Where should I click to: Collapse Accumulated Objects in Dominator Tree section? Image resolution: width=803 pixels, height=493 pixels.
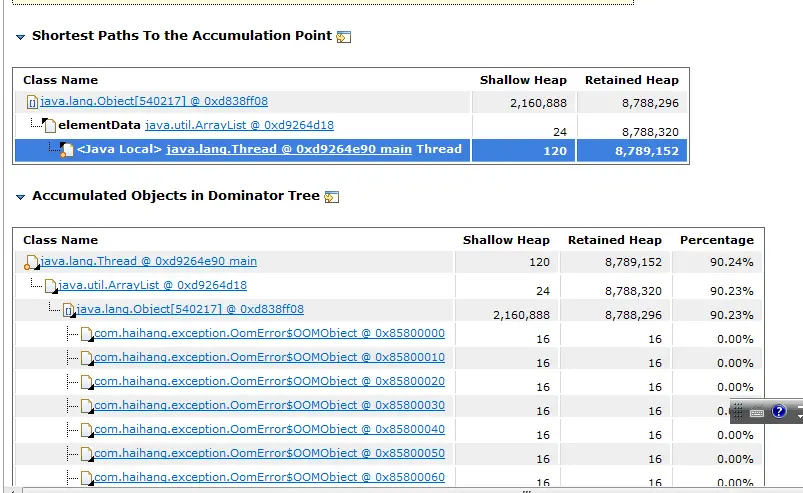point(20,197)
